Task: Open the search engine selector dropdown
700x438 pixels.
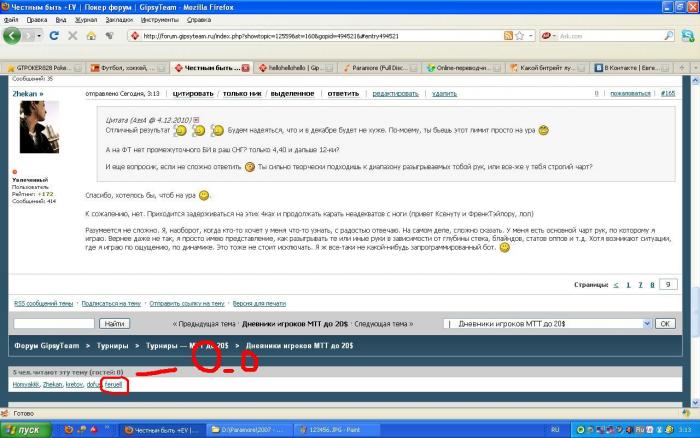Action: [548, 36]
